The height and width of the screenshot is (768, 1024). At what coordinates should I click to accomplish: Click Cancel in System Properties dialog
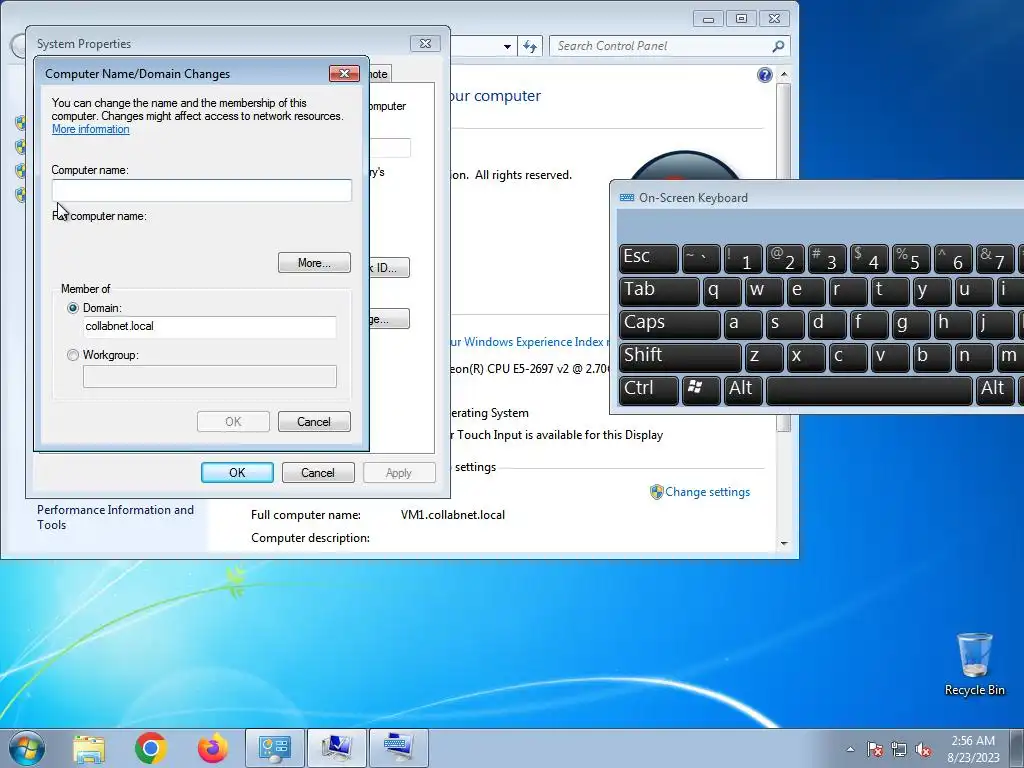click(x=318, y=473)
